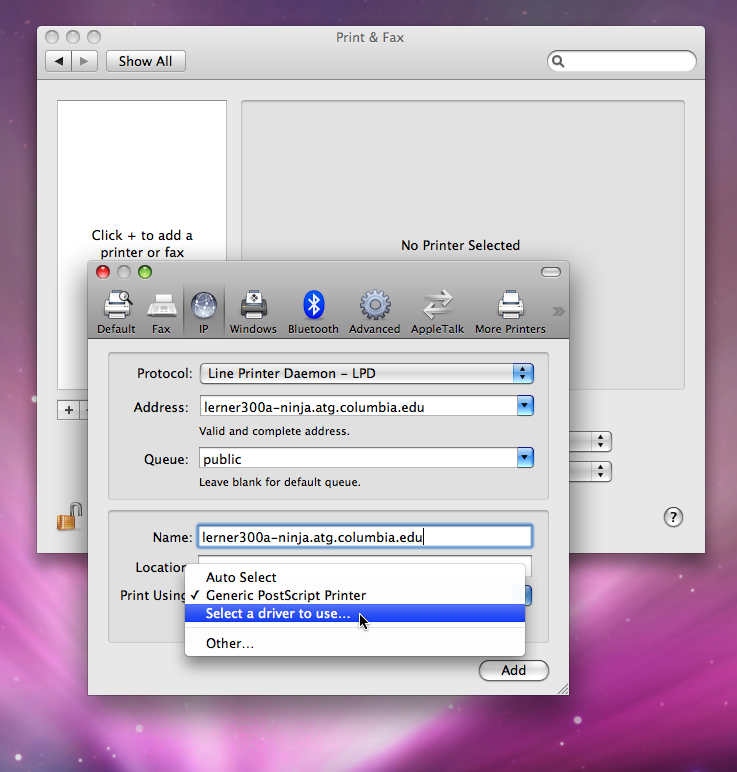Open the Protocol dropdown menu

(x=367, y=373)
